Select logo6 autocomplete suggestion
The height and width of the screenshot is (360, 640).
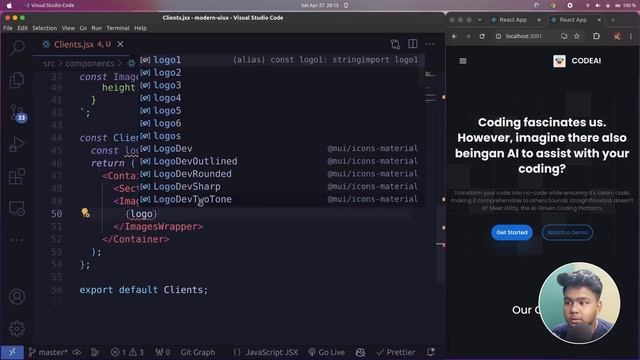point(282,123)
